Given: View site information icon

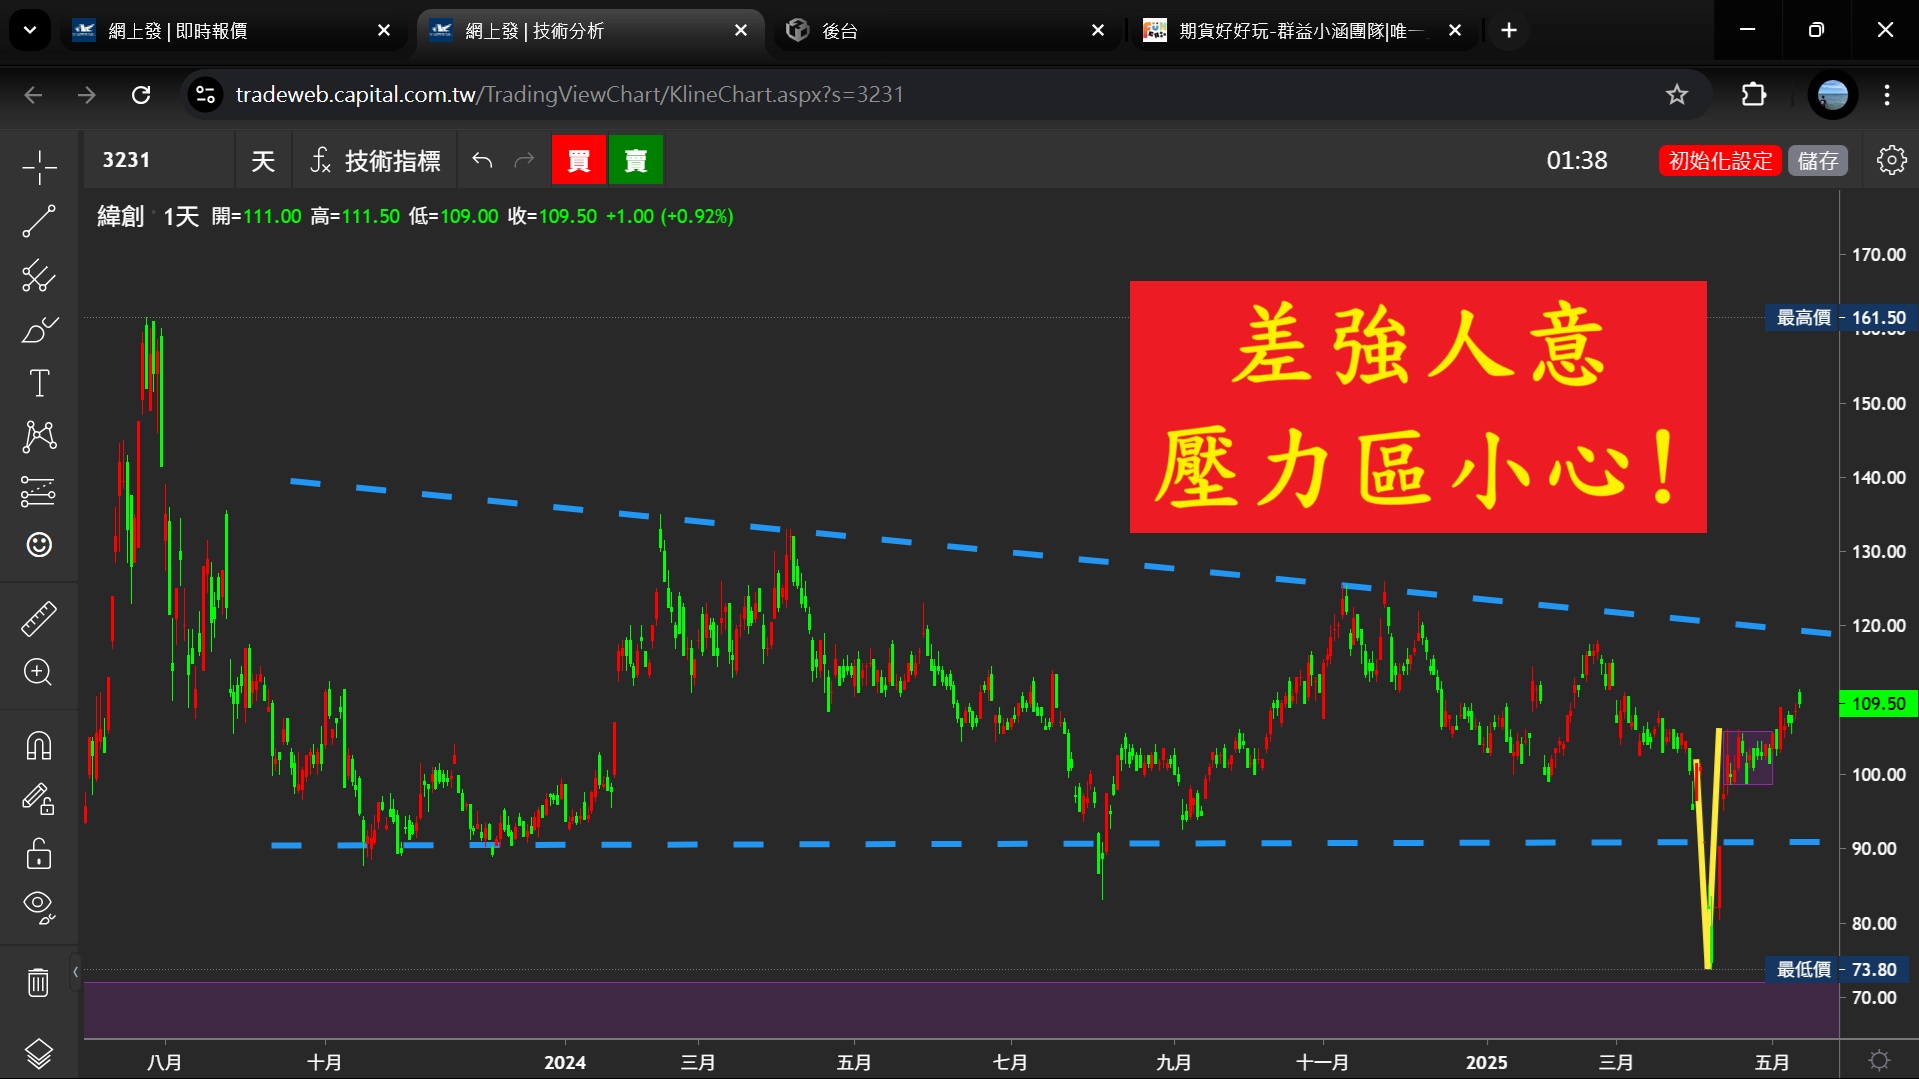Looking at the screenshot, I should [x=205, y=94].
